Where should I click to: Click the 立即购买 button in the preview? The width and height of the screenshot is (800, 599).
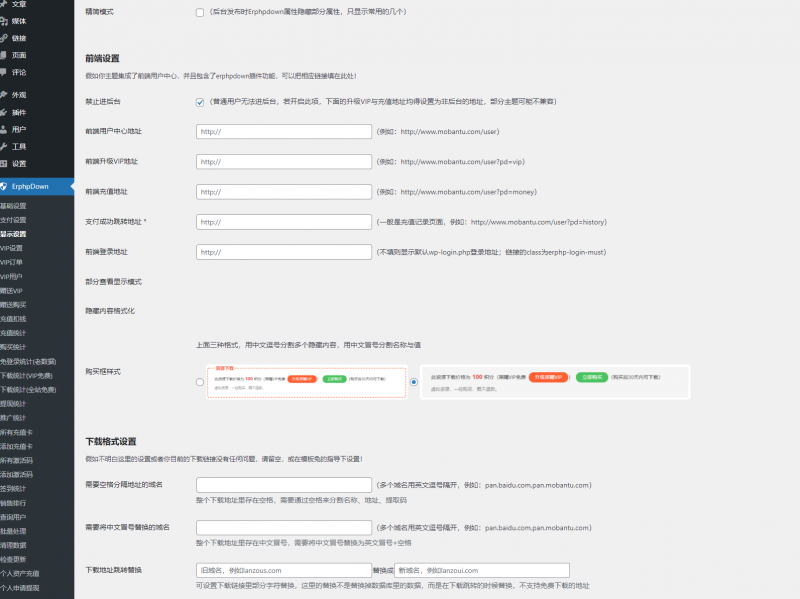point(590,378)
